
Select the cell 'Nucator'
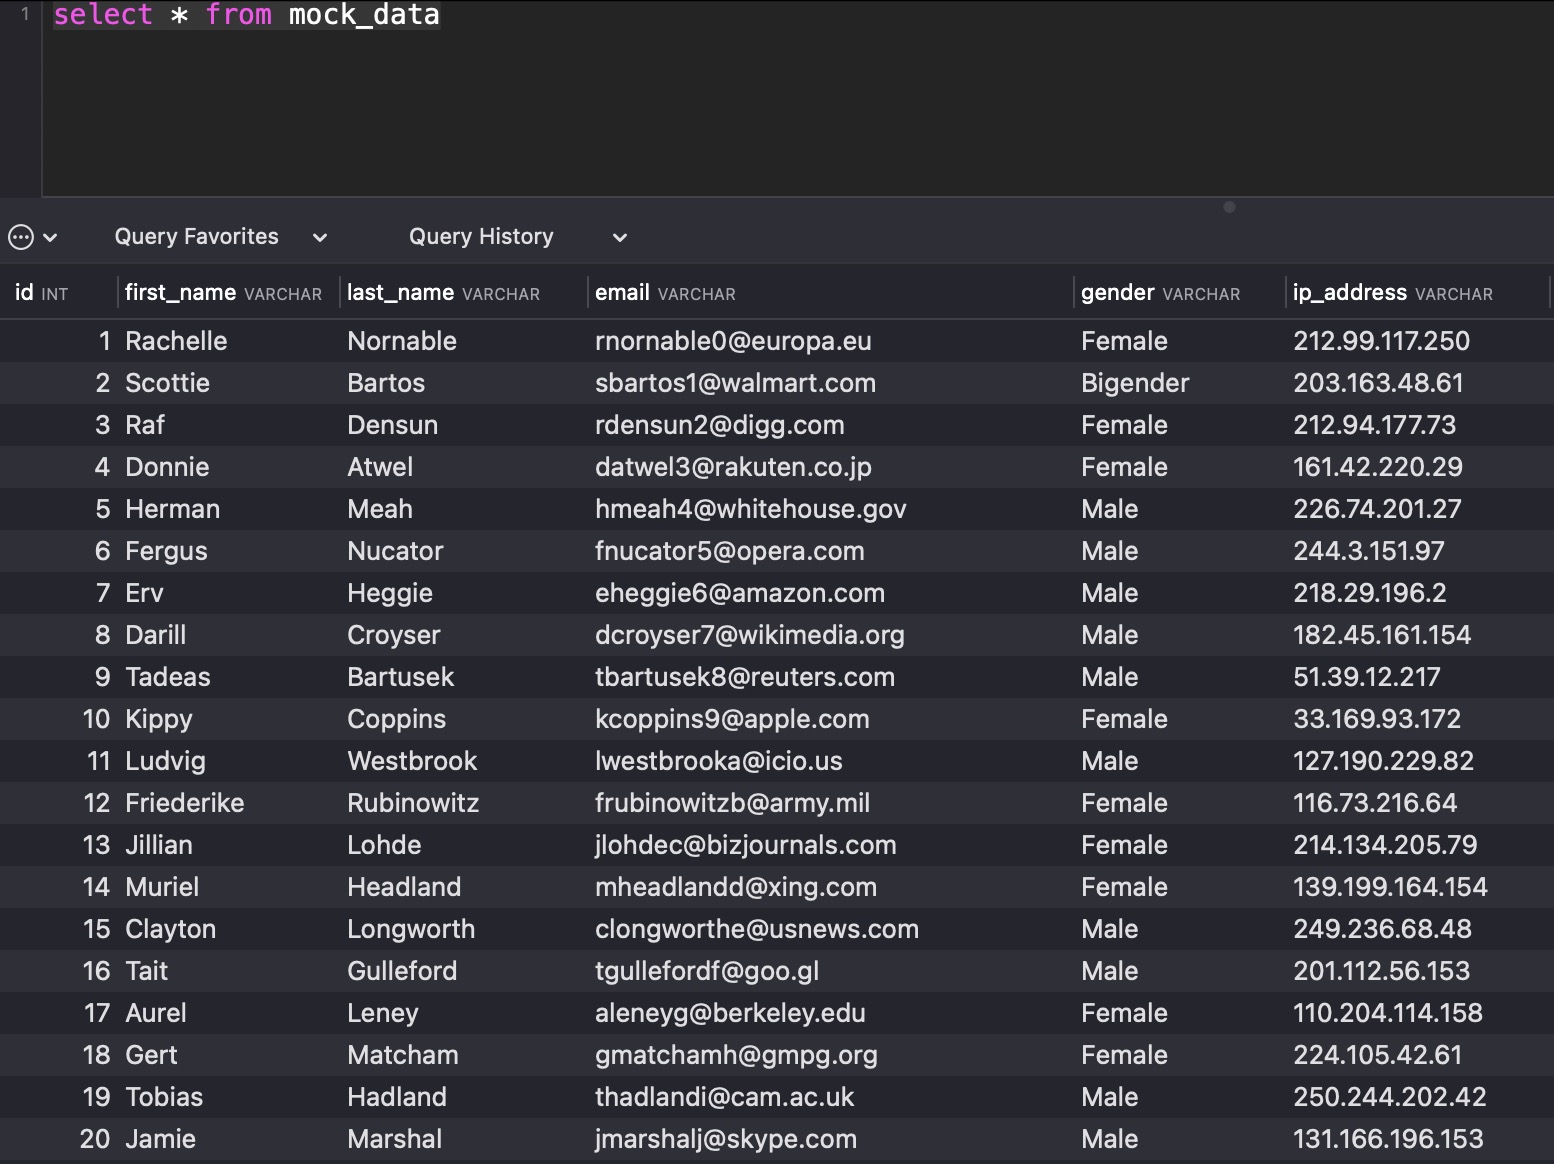coord(395,551)
